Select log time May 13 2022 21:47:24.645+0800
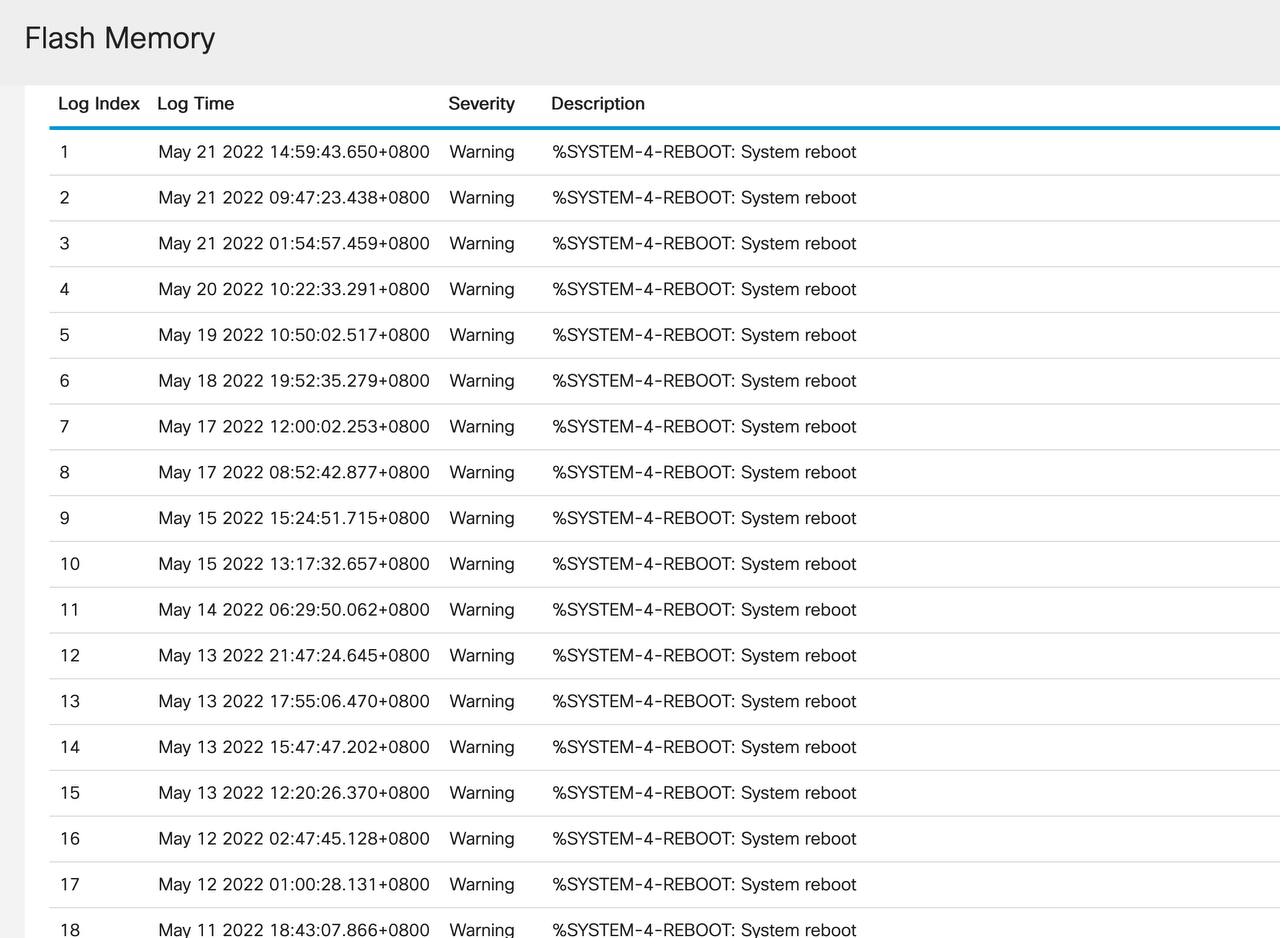 pyautogui.click(x=294, y=656)
